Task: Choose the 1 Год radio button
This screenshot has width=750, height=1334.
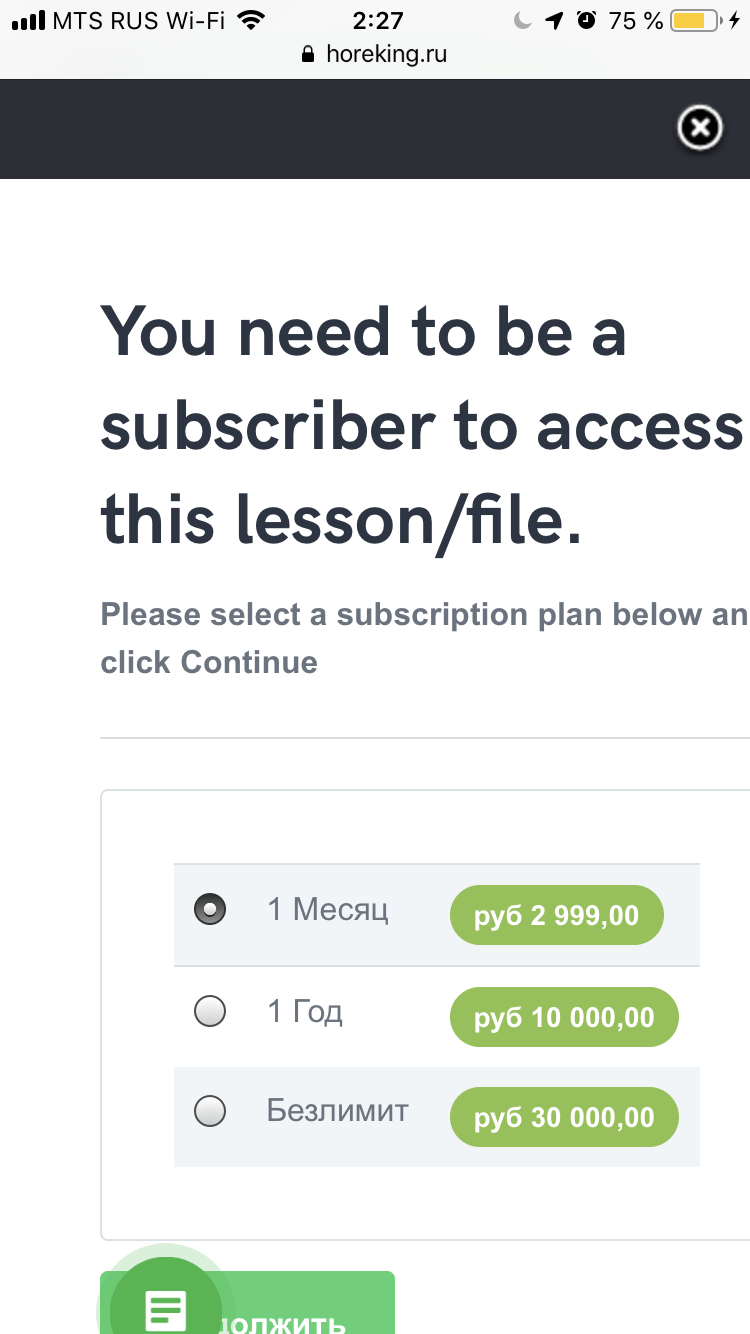Action: tap(210, 1012)
